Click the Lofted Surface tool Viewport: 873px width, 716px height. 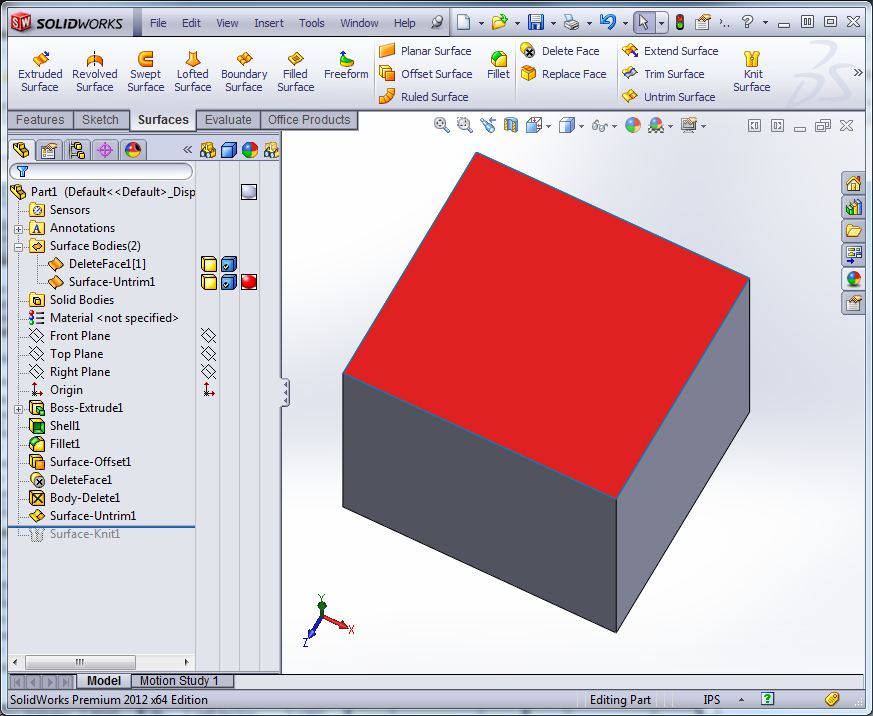pyautogui.click(x=192, y=71)
